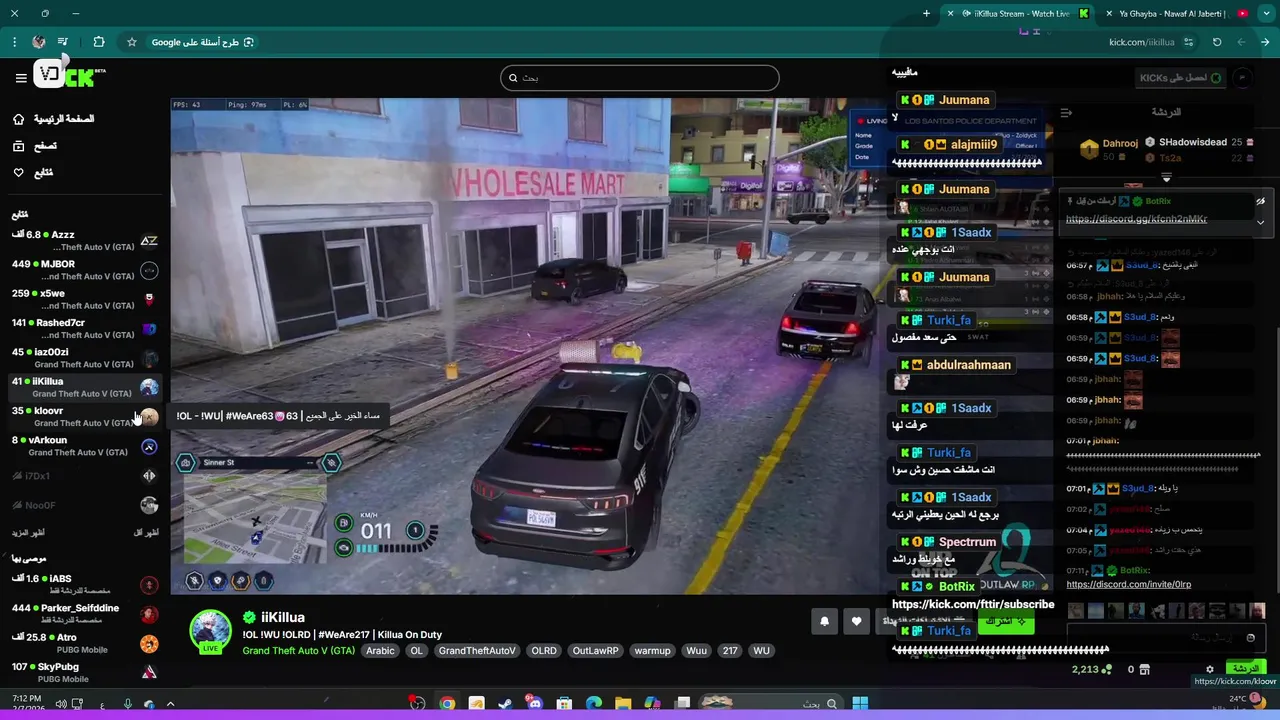Open Discord from the taskbar
Viewport: 1280px width, 720px height.
(535, 704)
